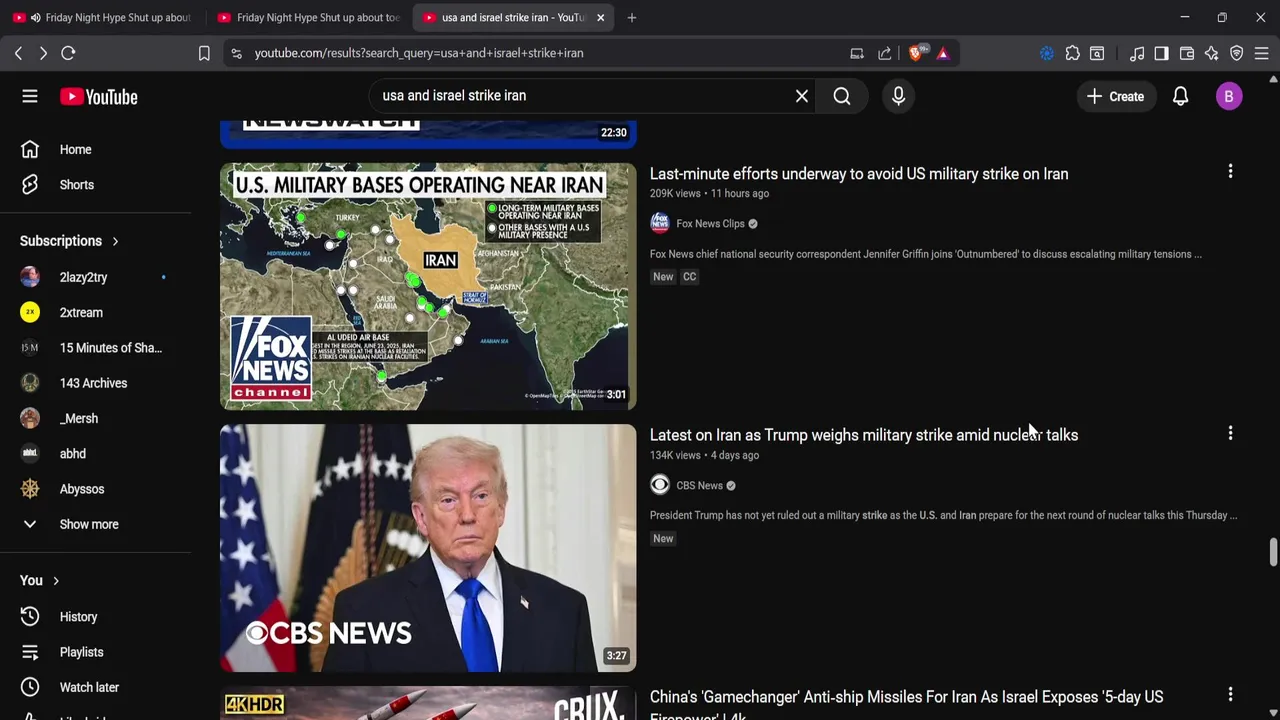Open Last-minute efforts to avoid US strike title

click(x=859, y=174)
